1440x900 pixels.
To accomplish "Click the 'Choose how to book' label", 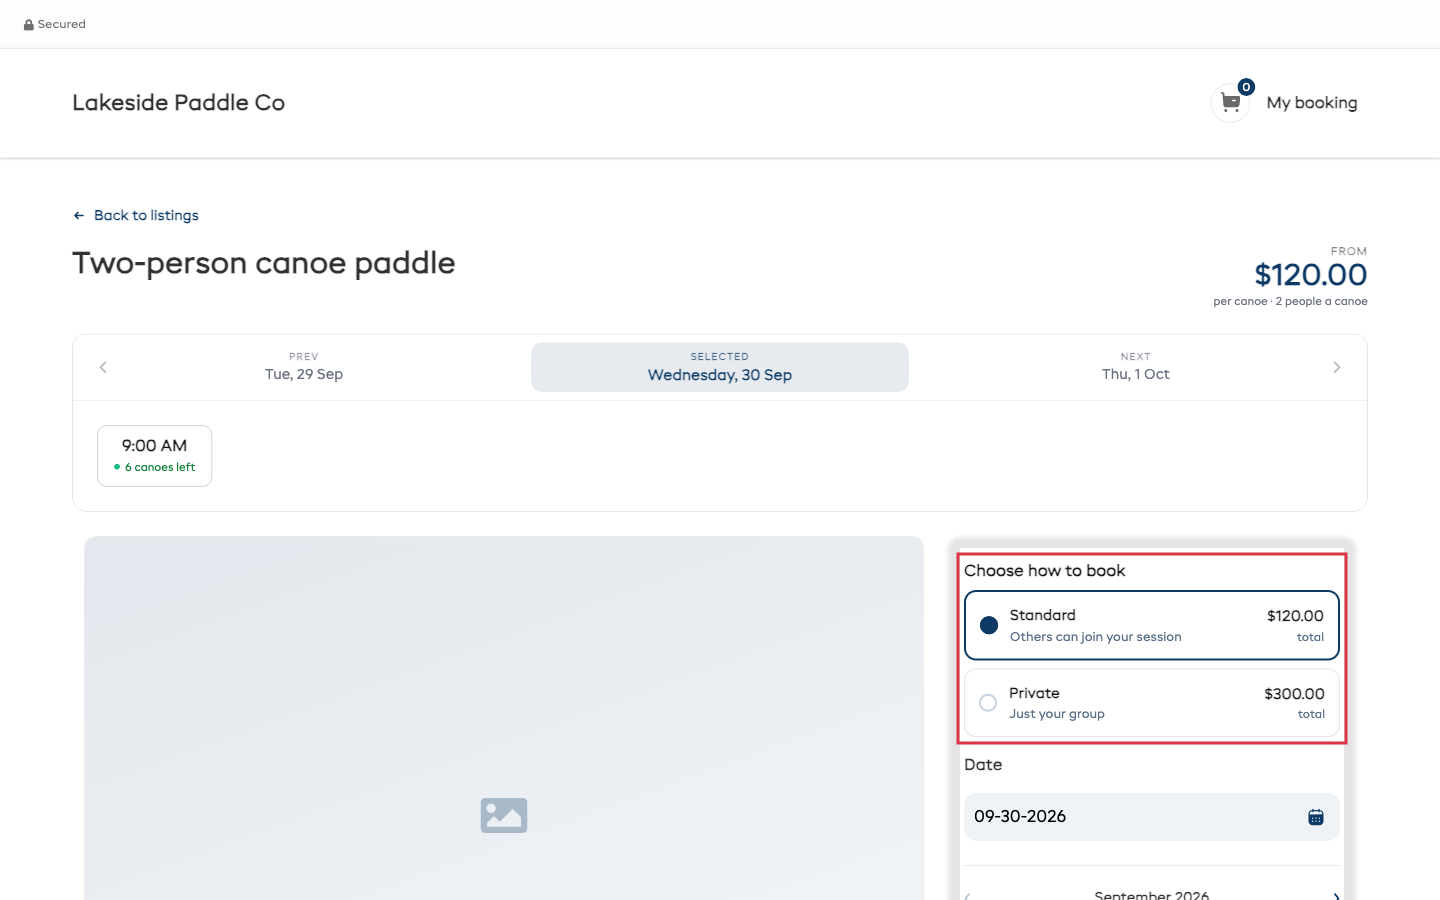I will [1045, 571].
